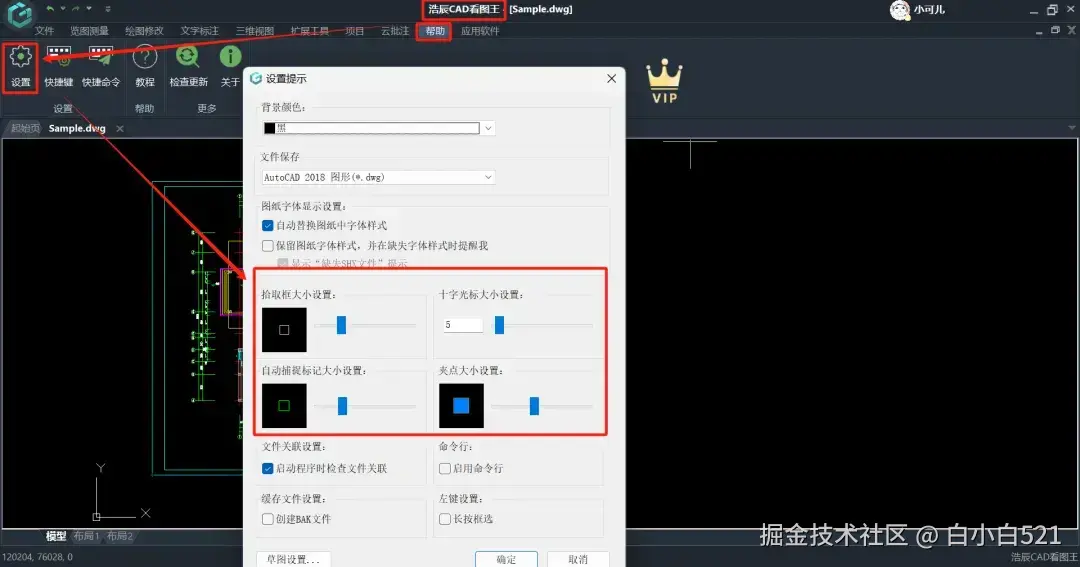
Task: Click the user avatar beside 小可儿
Action: click(x=900, y=10)
